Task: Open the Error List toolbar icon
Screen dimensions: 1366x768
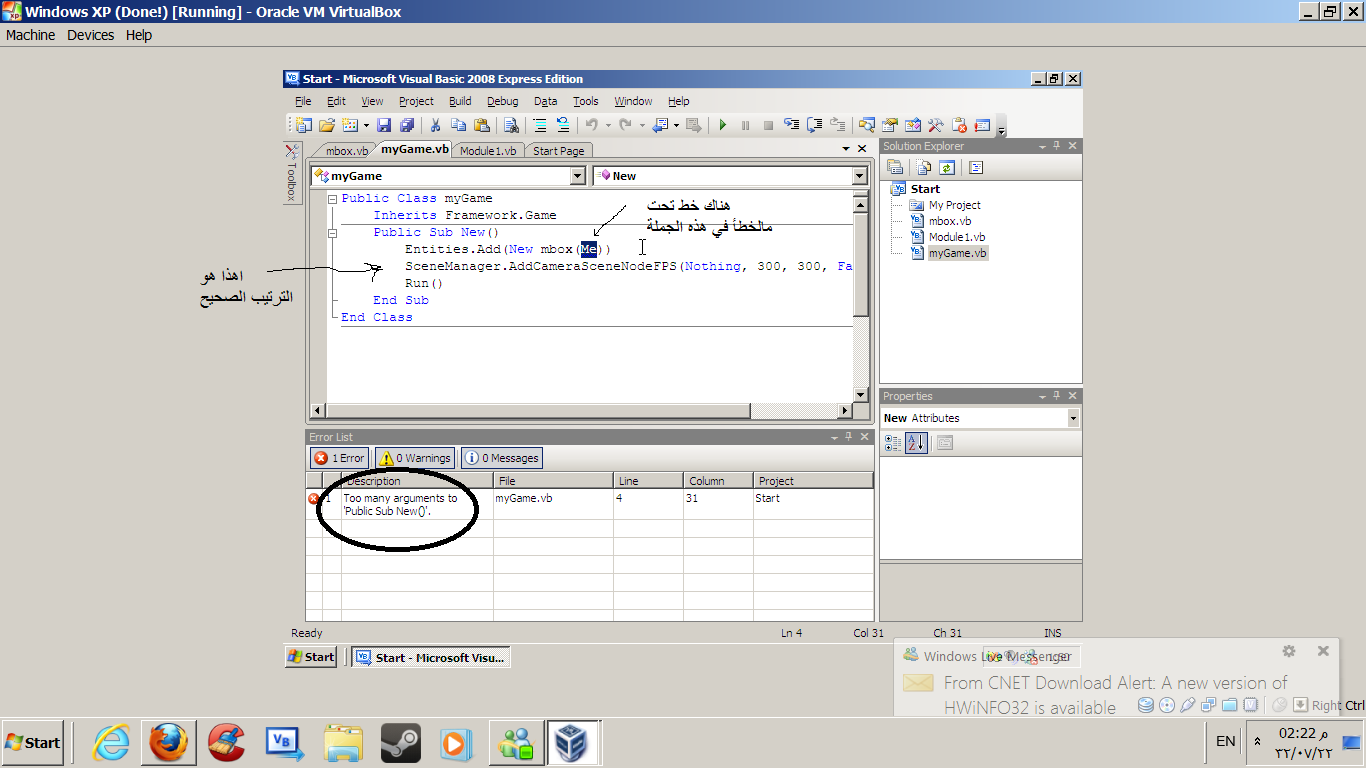Action: click(959, 125)
